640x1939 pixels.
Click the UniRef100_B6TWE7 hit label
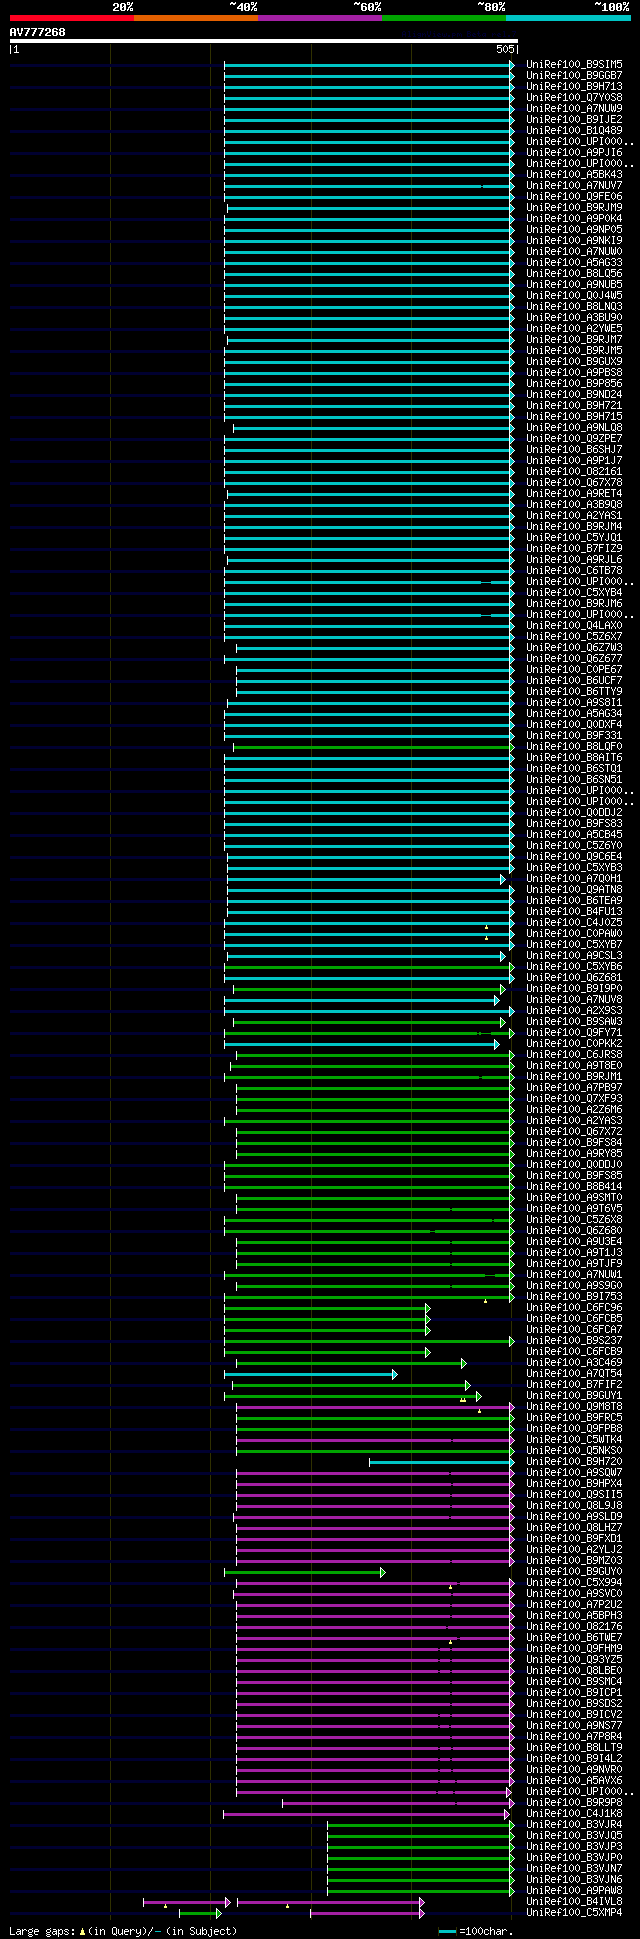[574, 1637]
